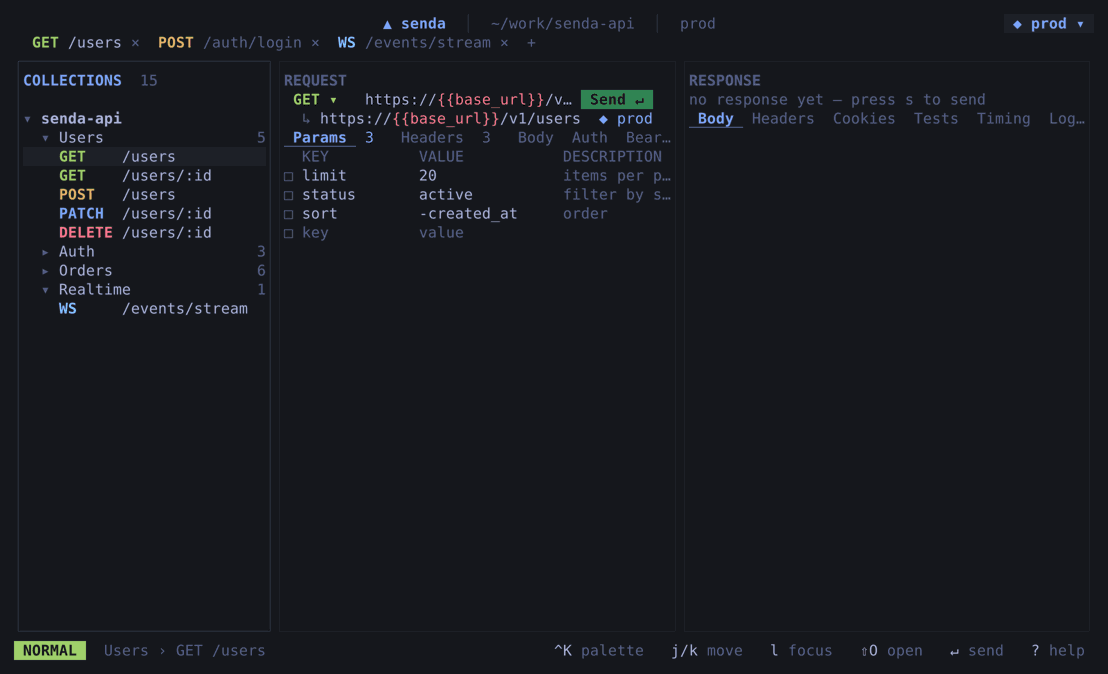Image resolution: width=1108 pixels, height=674 pixels.
Task: Expand the Orders folder
Action: pyautogui.click(x=45, y=271)
